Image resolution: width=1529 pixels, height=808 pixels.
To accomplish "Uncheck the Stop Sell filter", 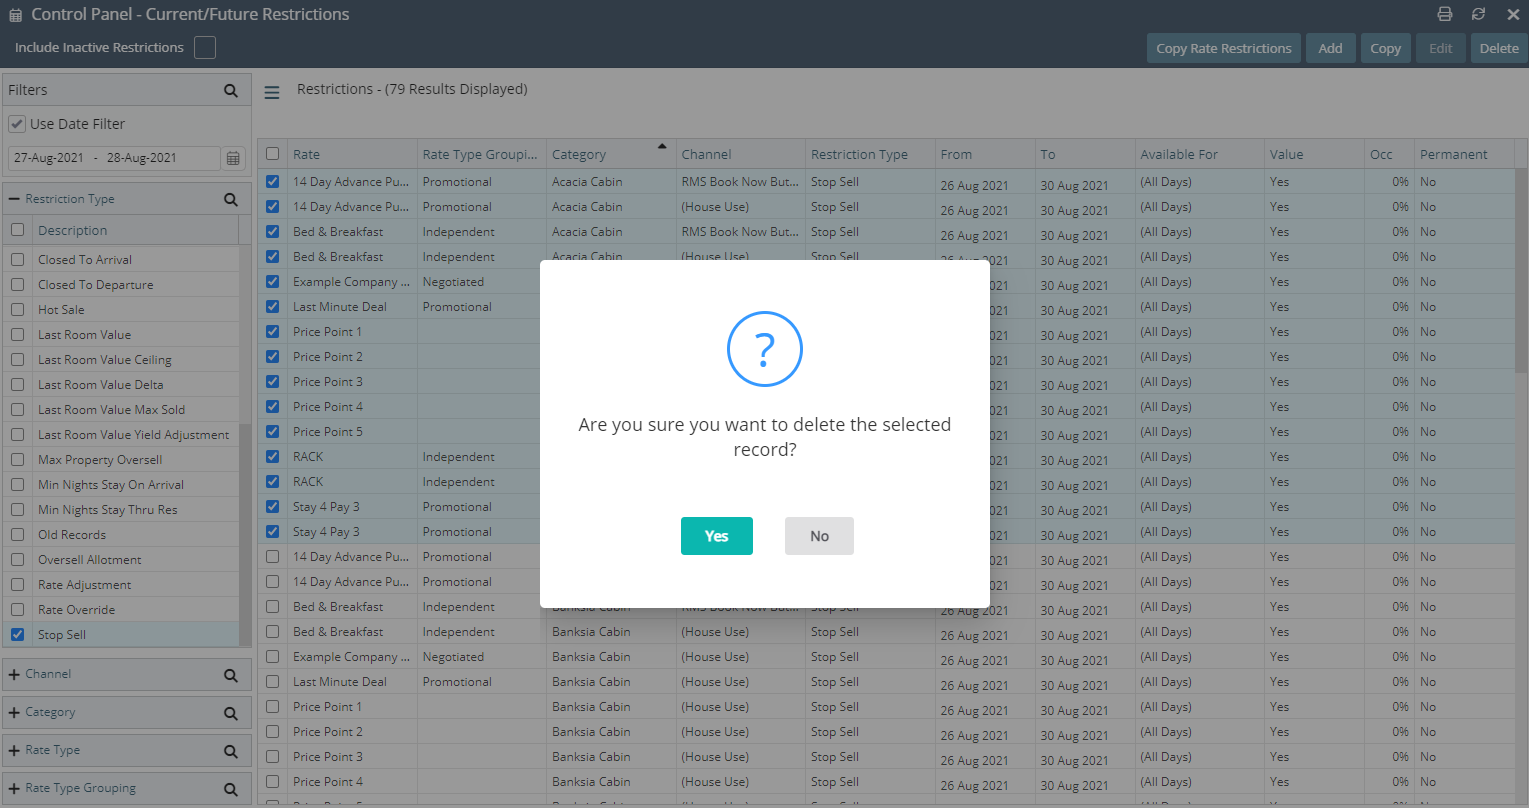I will pyautogui.click(x=17, y=634).
